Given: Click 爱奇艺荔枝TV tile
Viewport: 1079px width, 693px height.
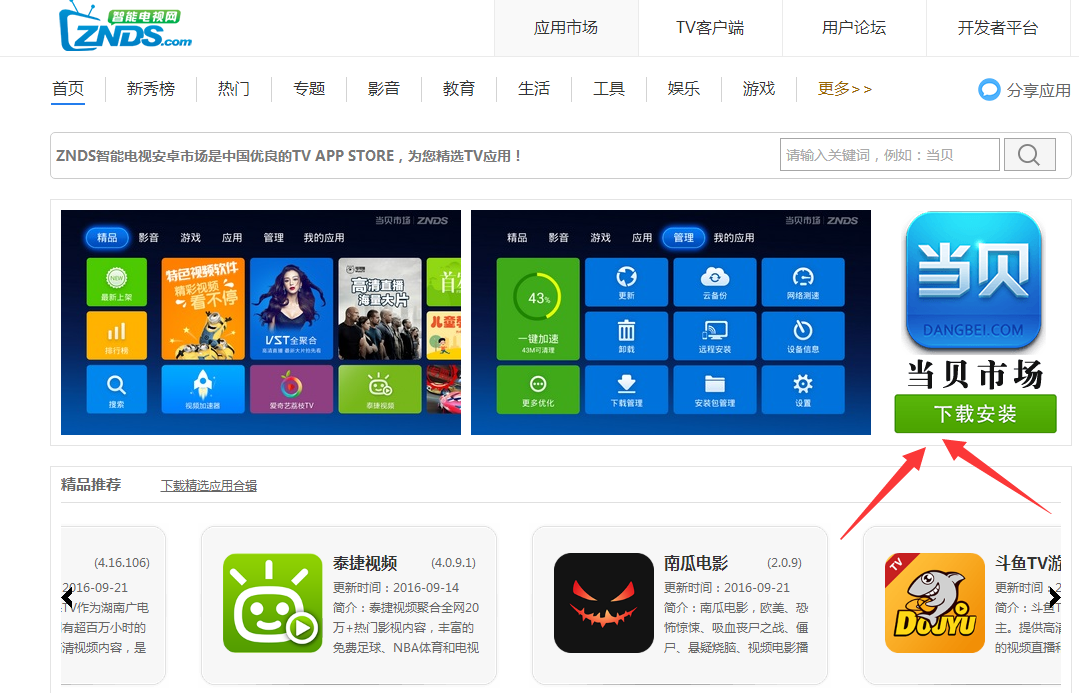Looking at the screenshot, I should click(292, 389).
